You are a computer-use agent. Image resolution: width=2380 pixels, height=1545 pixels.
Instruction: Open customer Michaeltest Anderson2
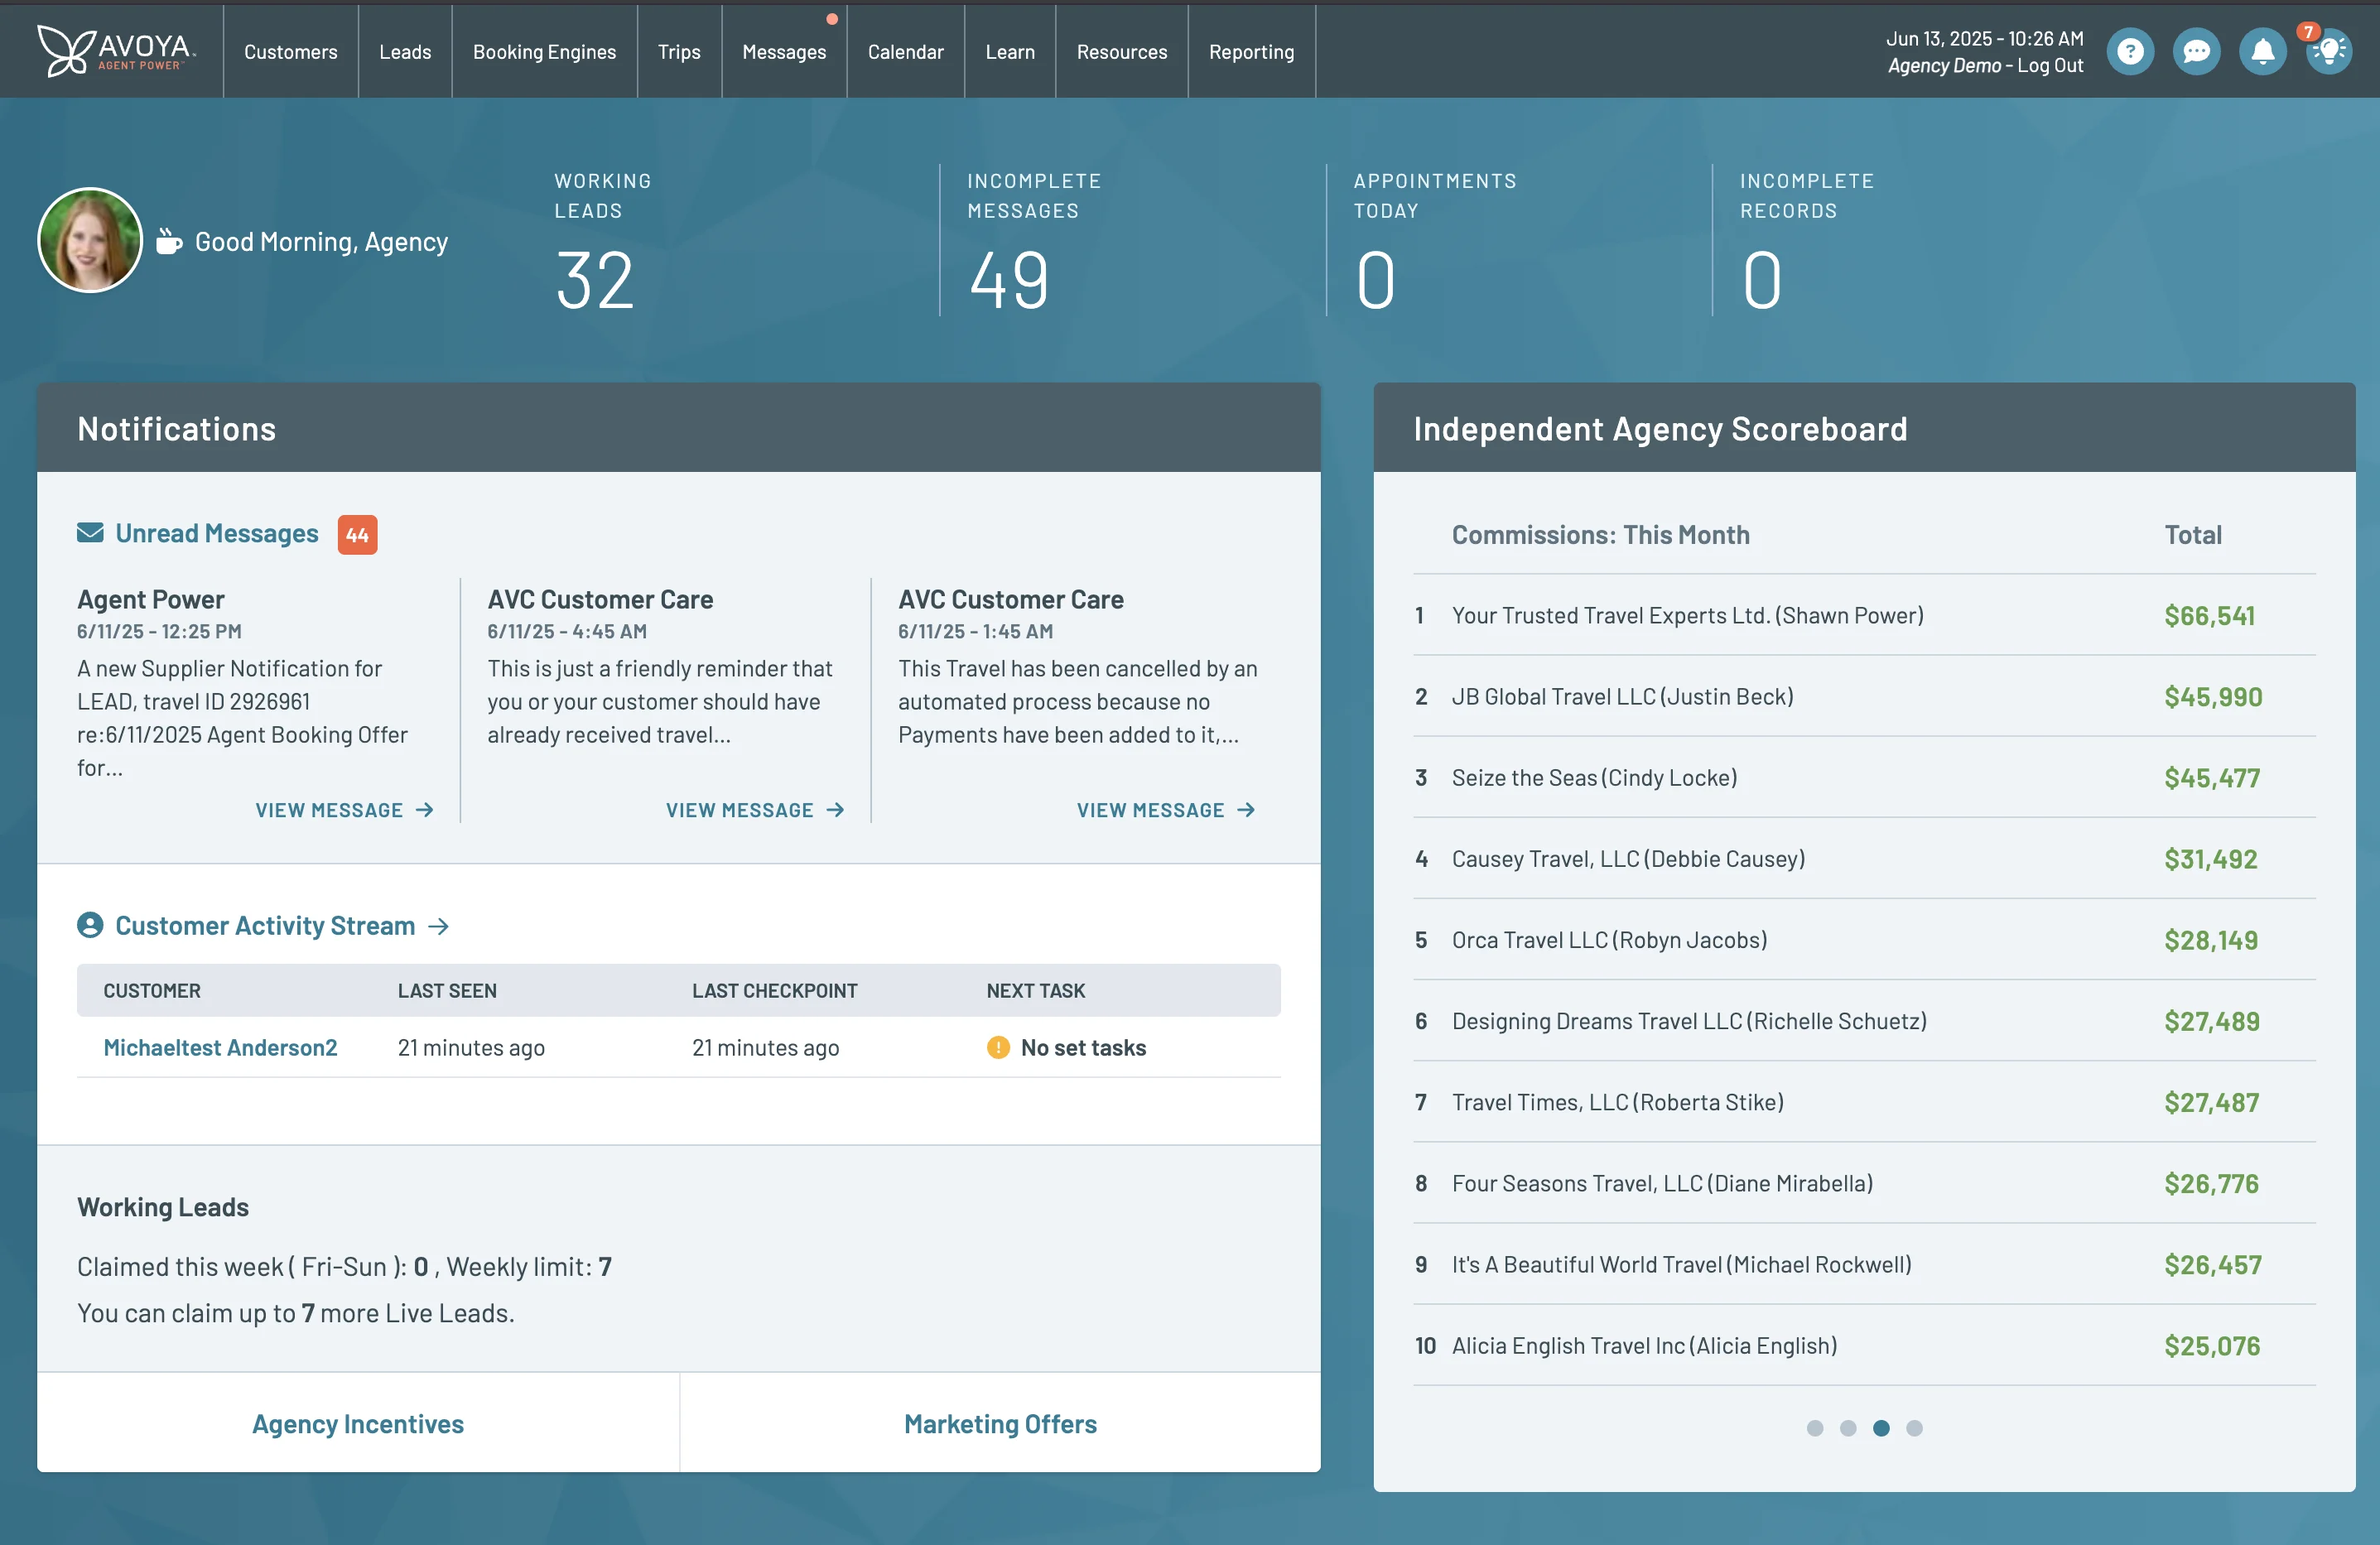(220, 1047)
